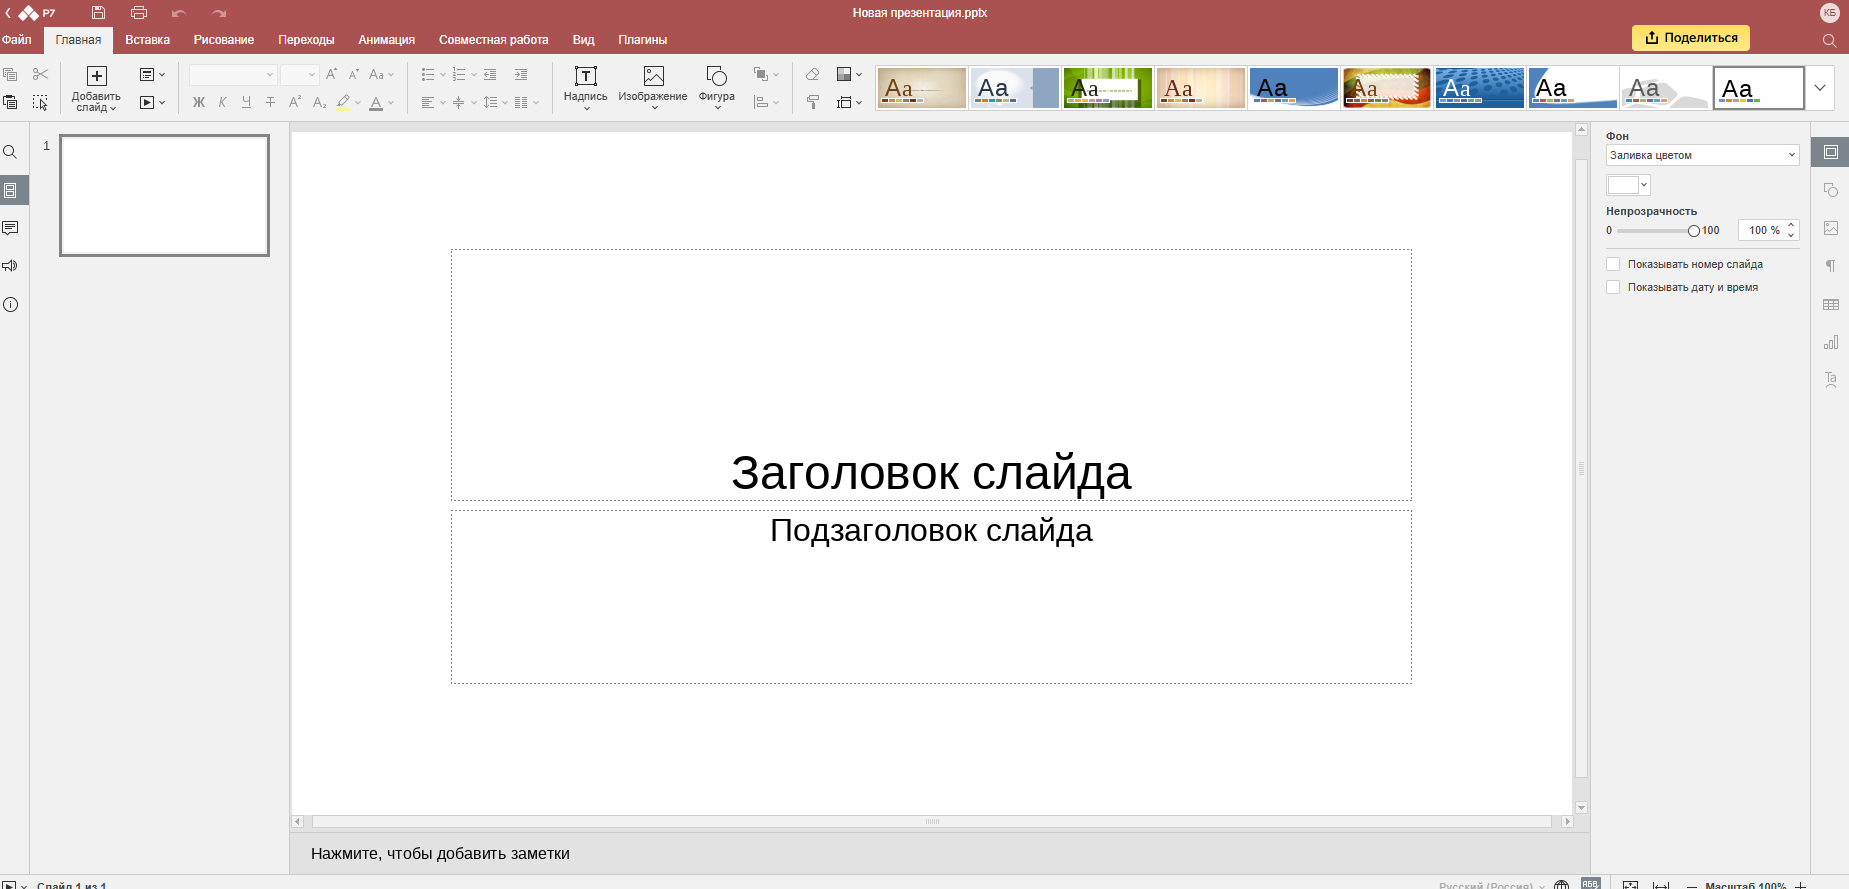The width and height of the screenshot is (1849, 889).
Task: Switch to the Рисование tab
Action: coord(224,40)
